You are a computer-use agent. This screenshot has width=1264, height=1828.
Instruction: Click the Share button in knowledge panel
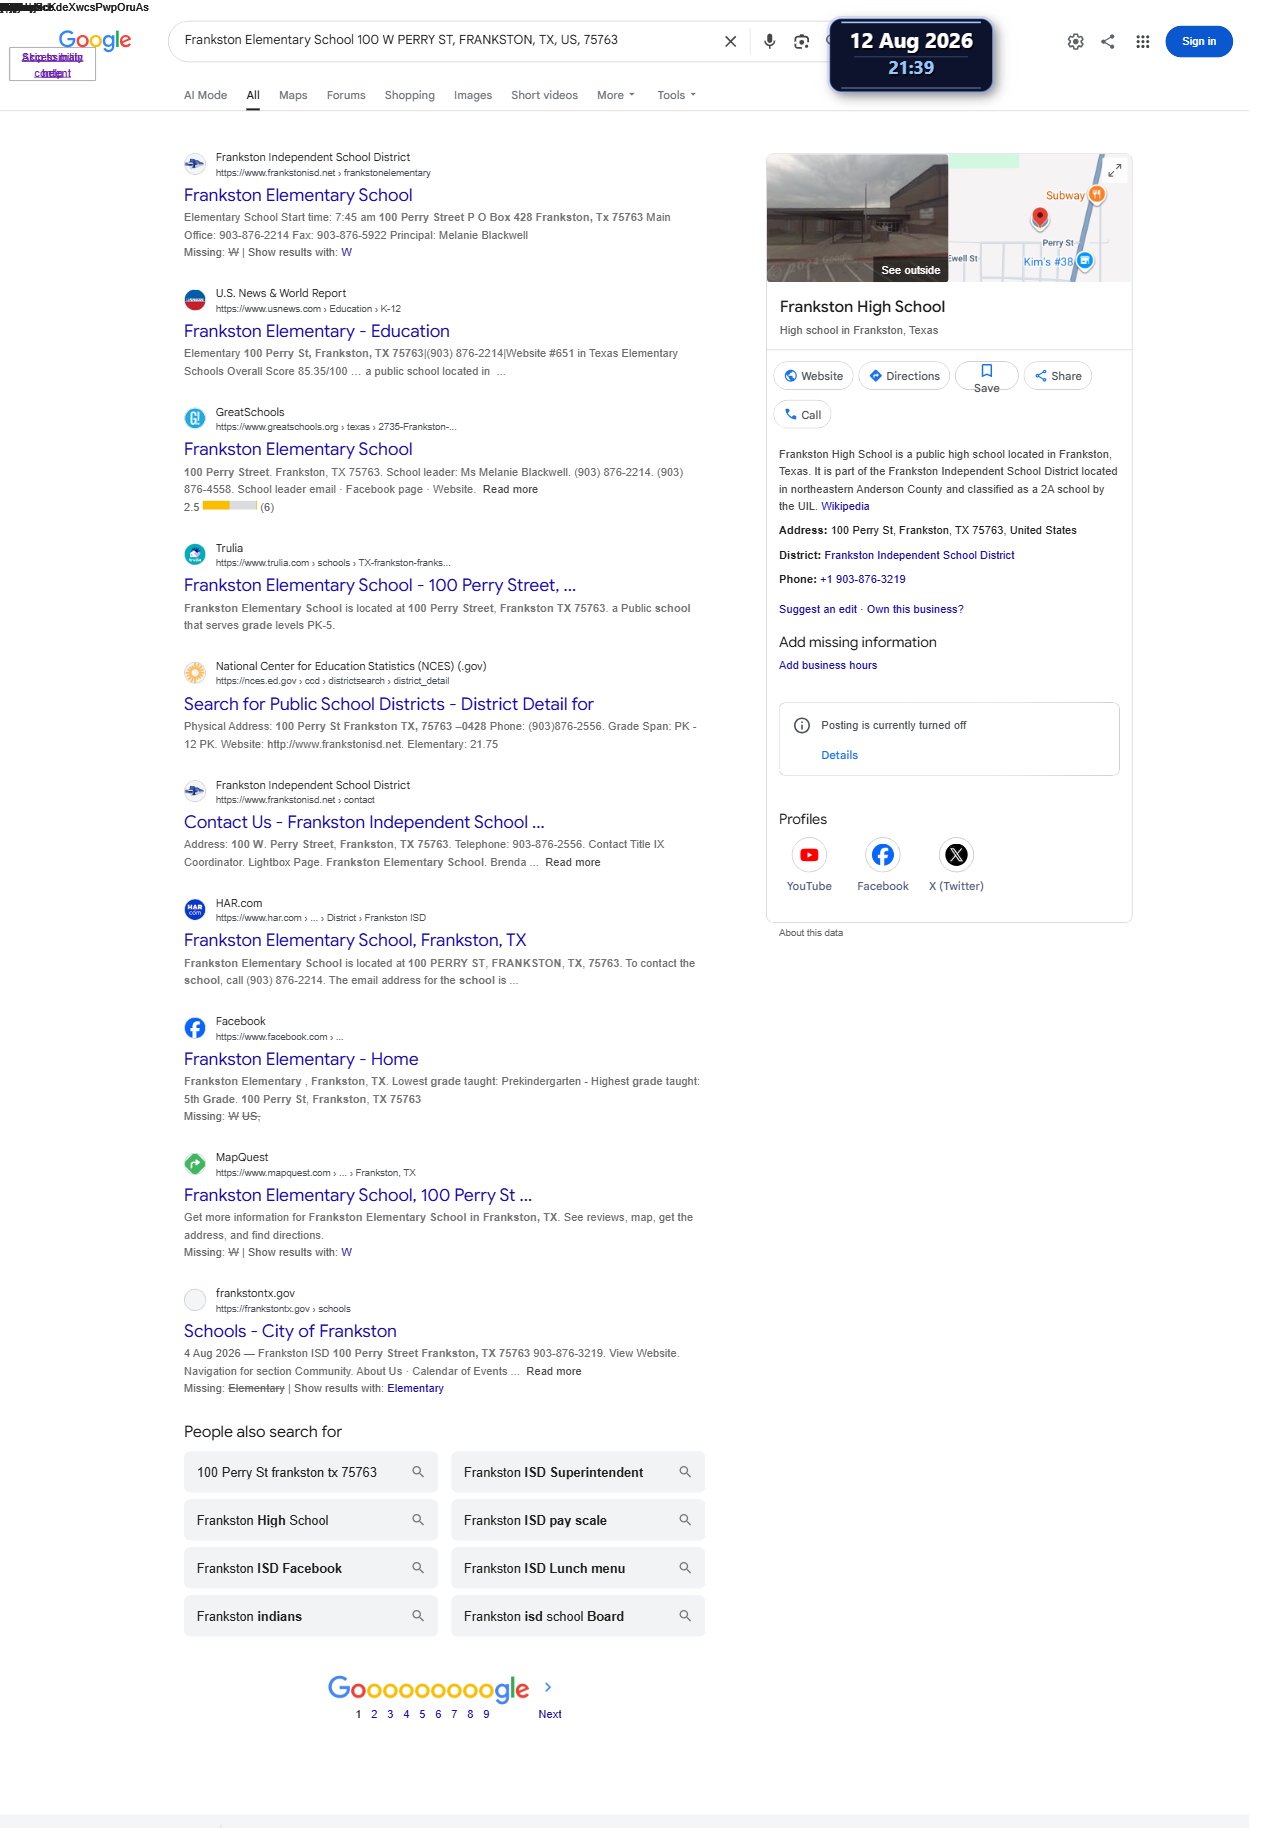(x=1058, y=376)
